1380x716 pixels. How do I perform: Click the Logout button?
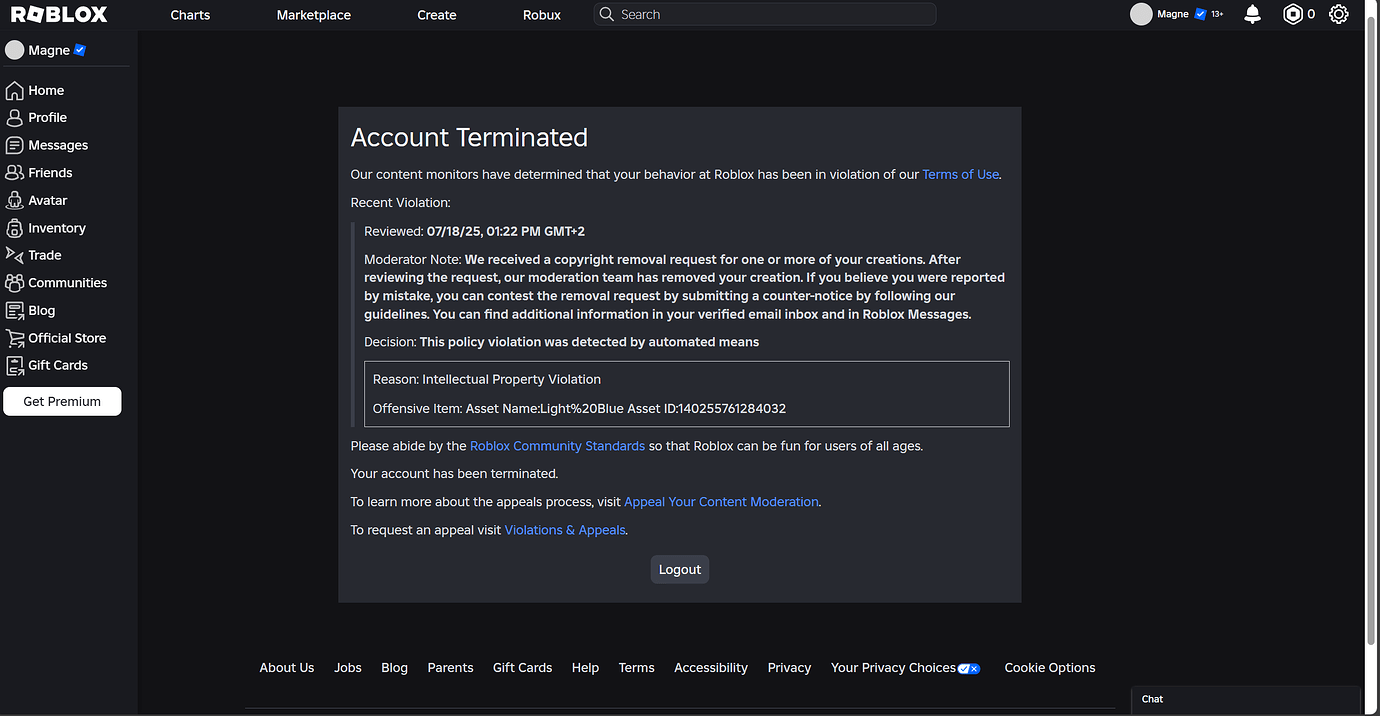point(679,569)
